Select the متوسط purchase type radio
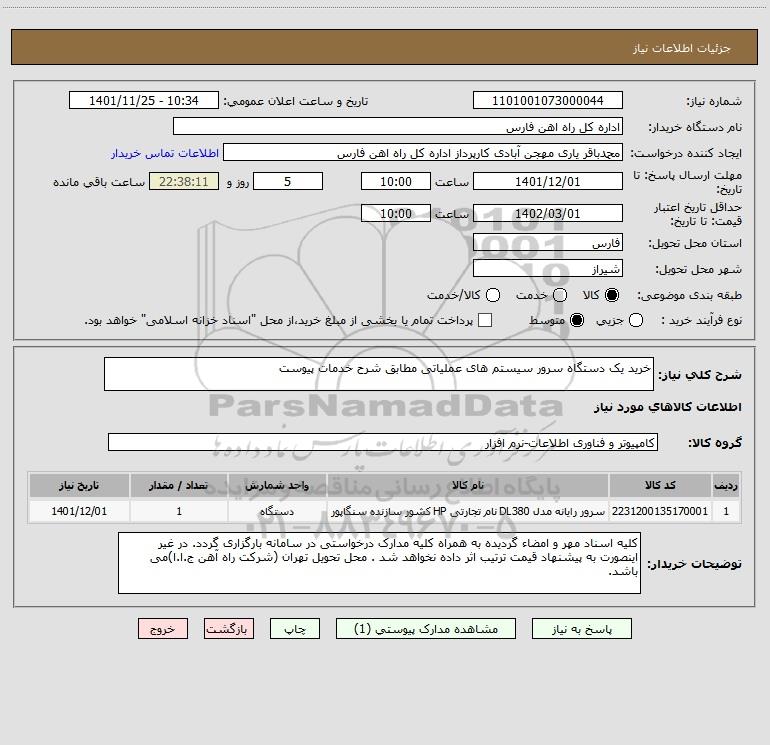770x745 pixels. pos(577,320)
